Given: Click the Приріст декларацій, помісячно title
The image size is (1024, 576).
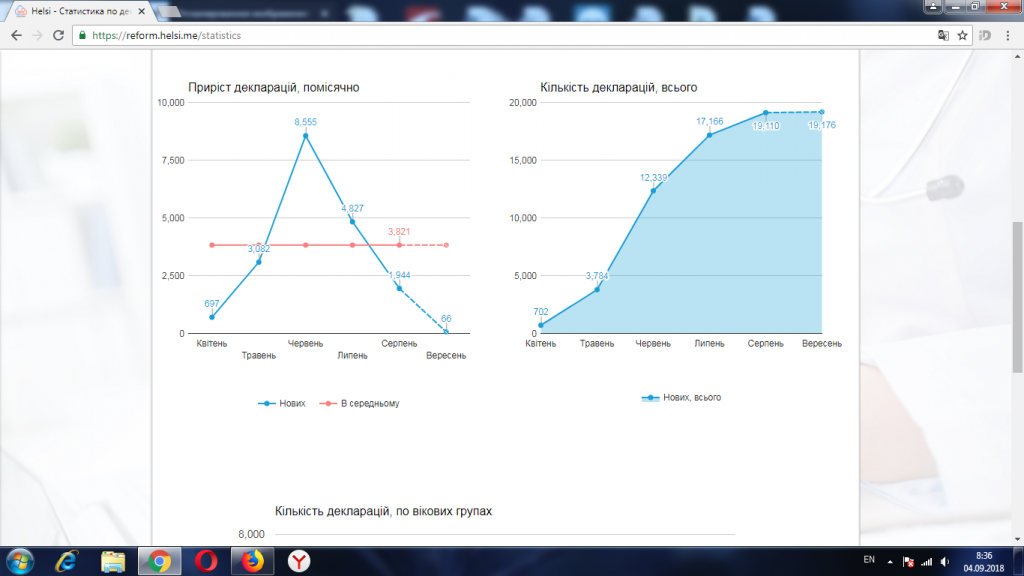Looking at the screenshot, I should click(x=274, y=88).
